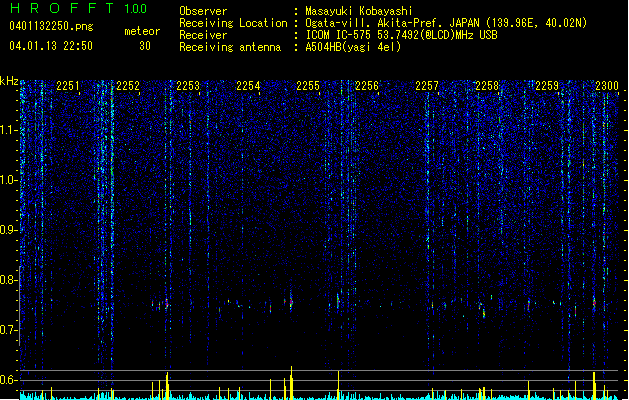Click the 0.7 kHz axis label
The image size is (629, 400).
click(8, 330)
